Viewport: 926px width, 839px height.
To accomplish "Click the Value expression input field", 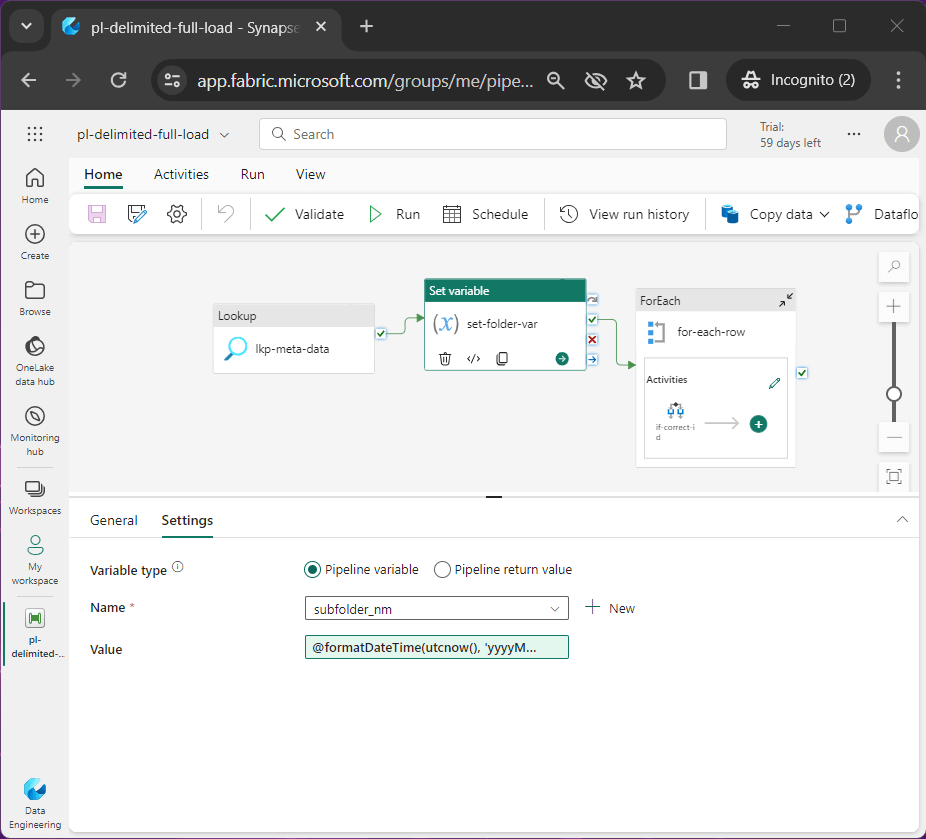I will (436, 648).
